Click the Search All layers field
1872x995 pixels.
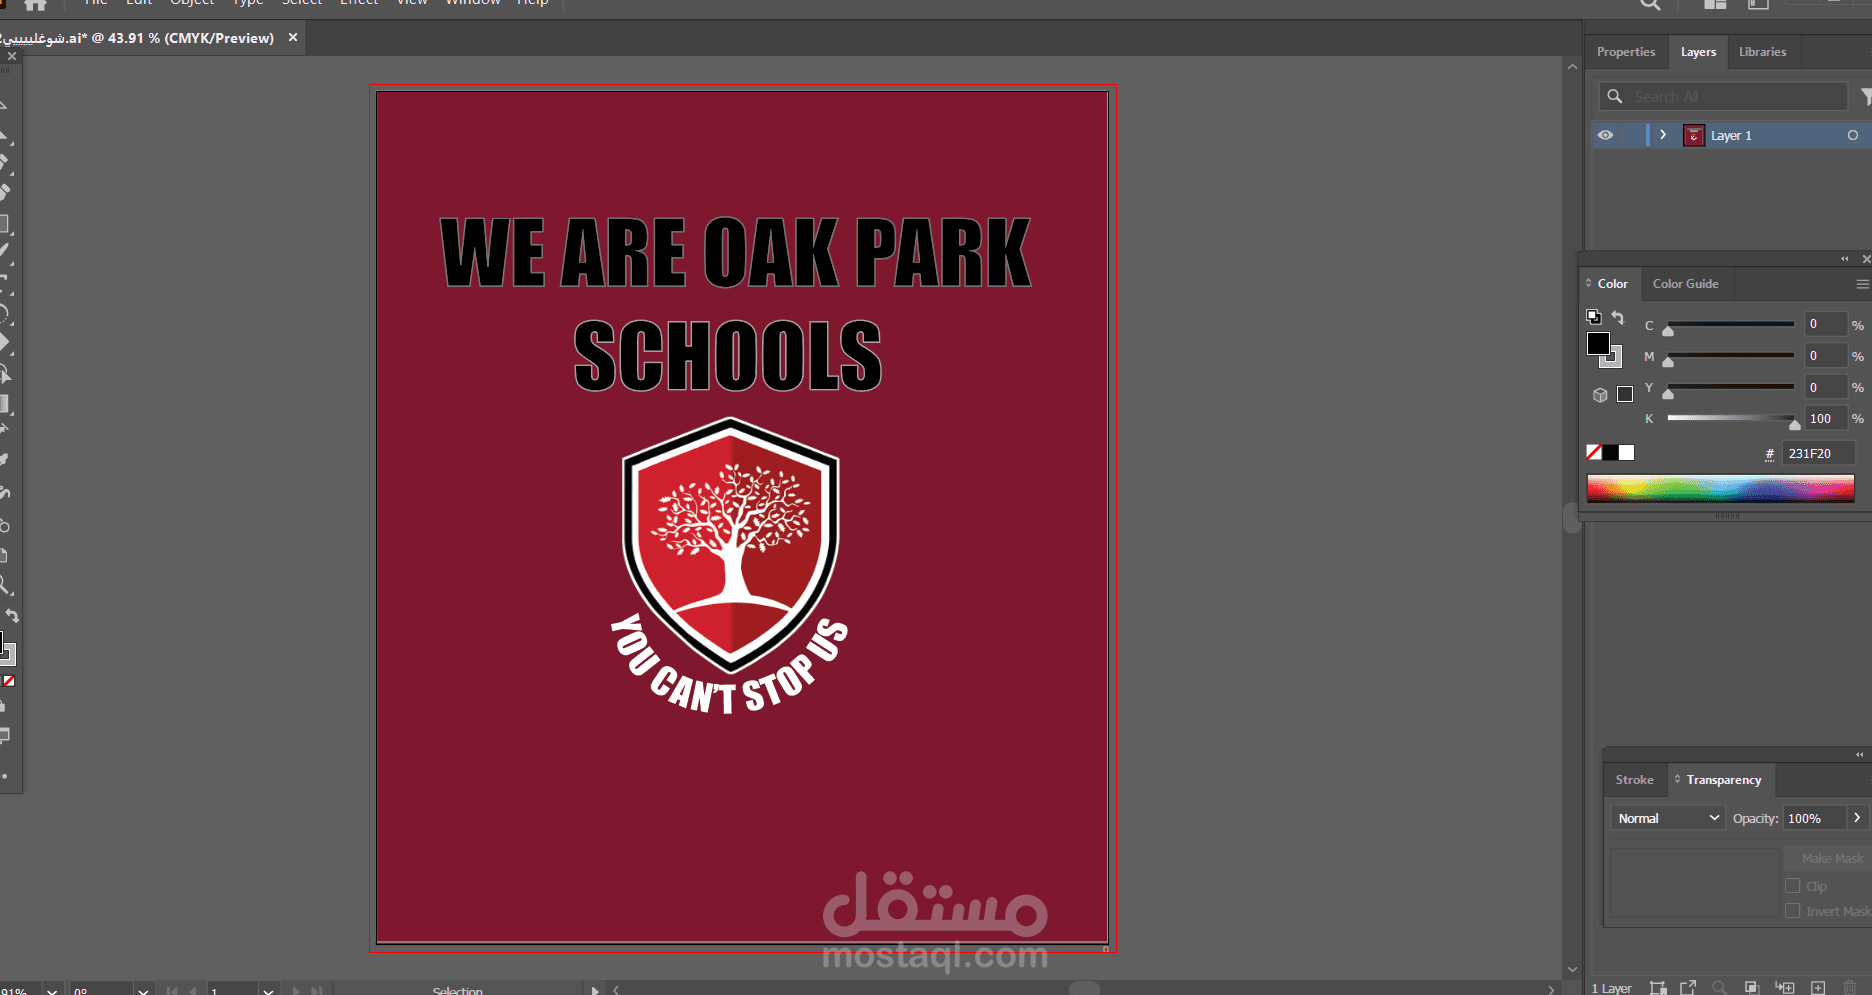point(1723,97)
